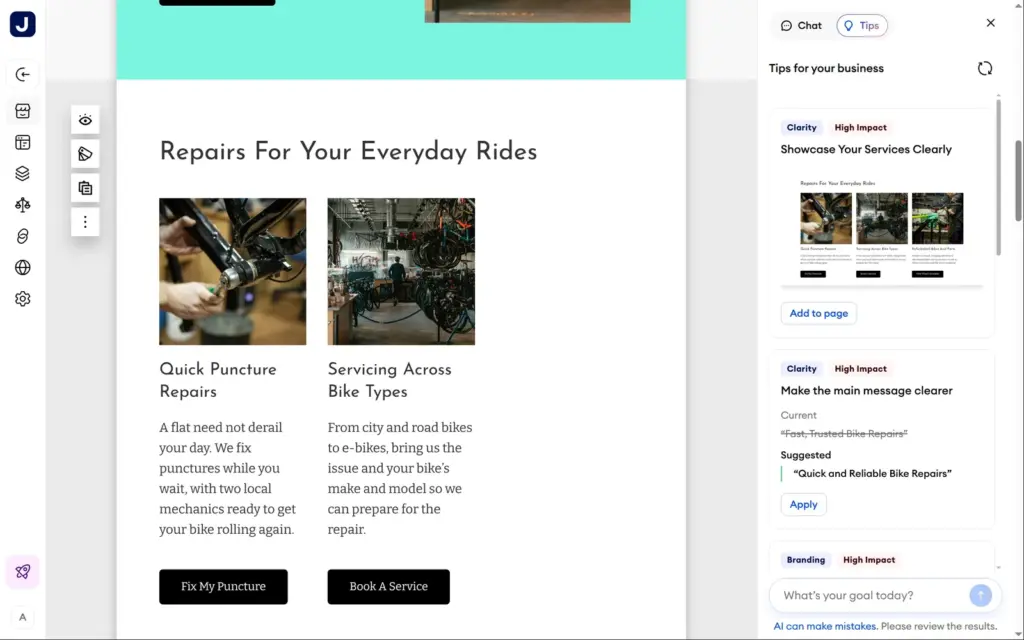Click the Tips for your business heading
The height and width of the screenshot is (640, 1024).
(826, 69)
